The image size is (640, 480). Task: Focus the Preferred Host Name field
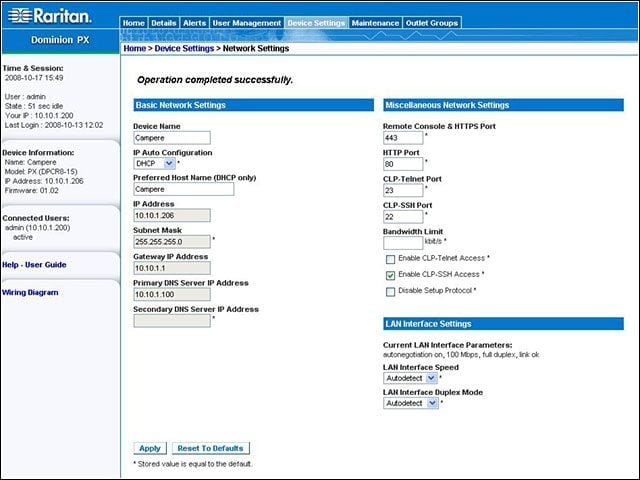click(x=184, y=189)
